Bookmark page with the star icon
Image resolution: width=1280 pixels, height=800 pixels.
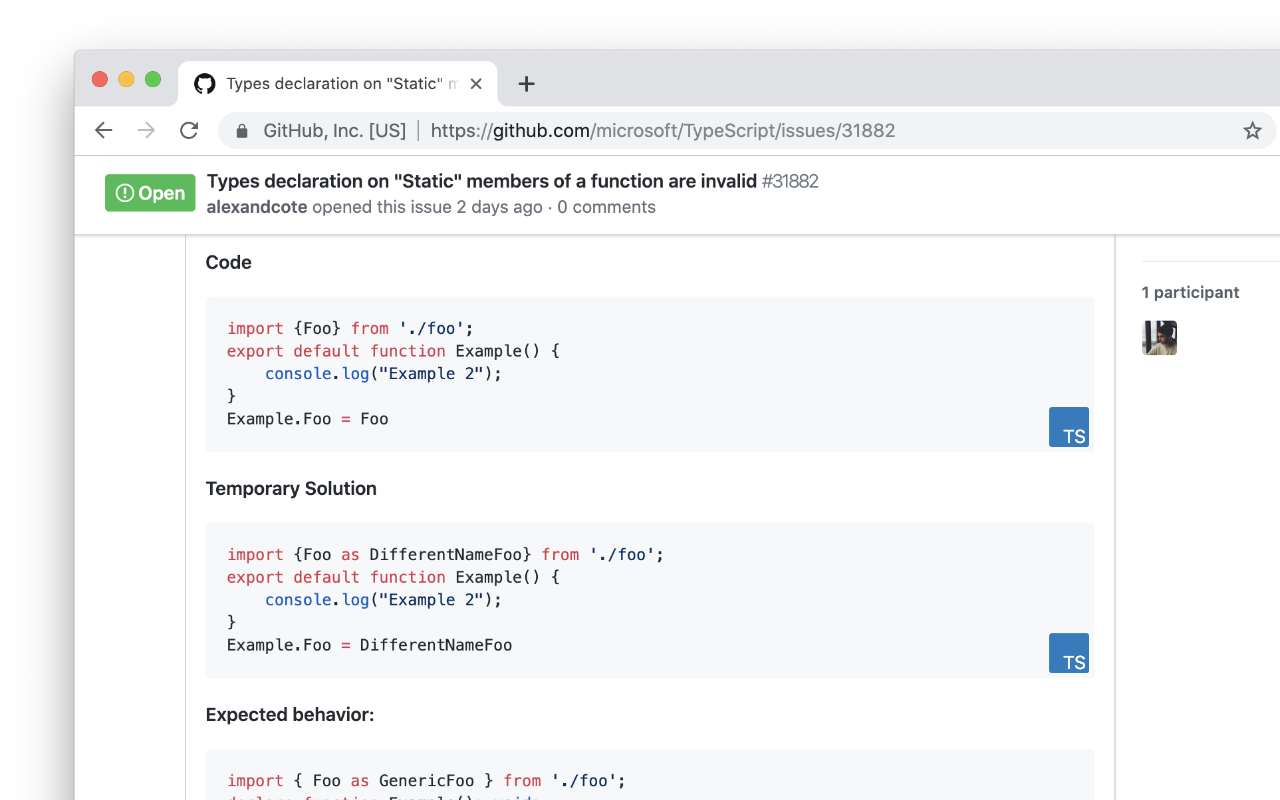click(1252, 130)
